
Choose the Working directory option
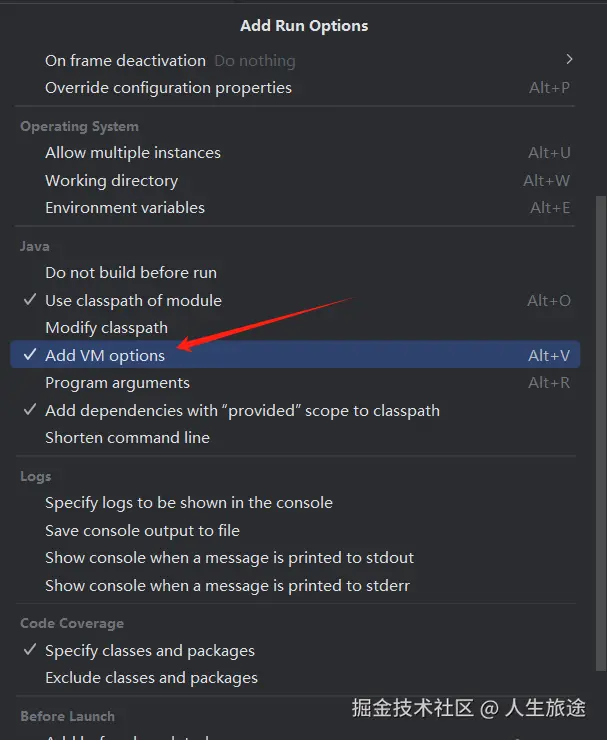111,181
